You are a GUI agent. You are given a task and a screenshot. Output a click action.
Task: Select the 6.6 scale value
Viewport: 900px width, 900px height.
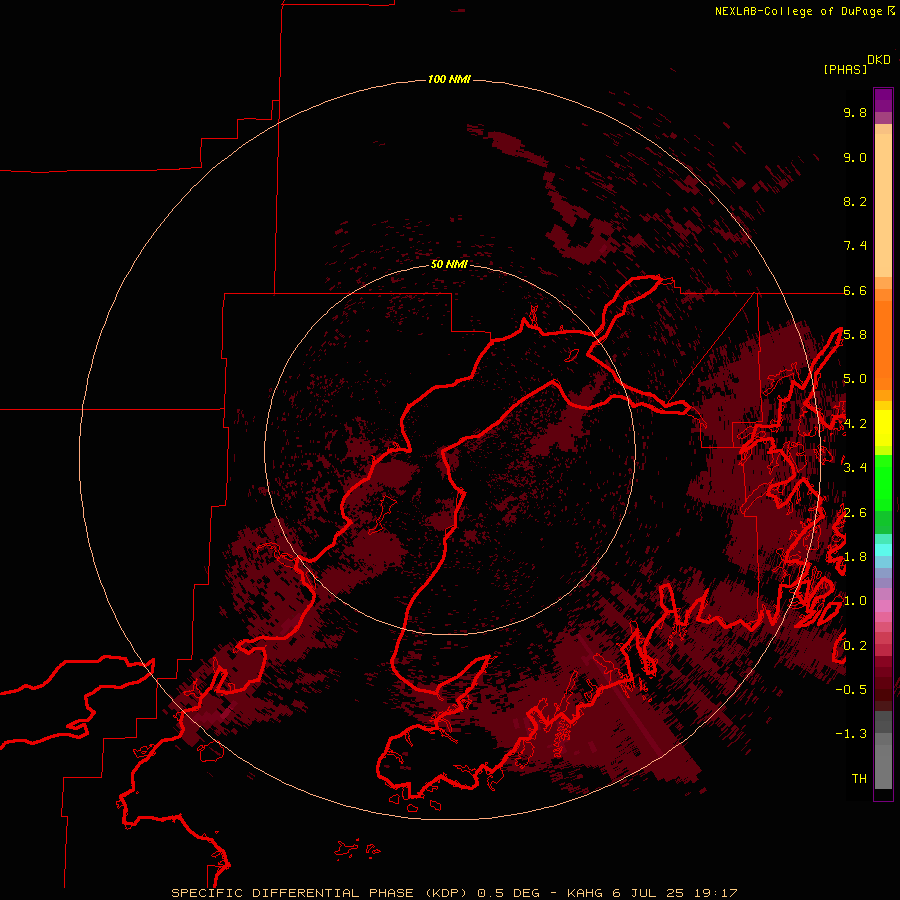[x=855, y=290]
